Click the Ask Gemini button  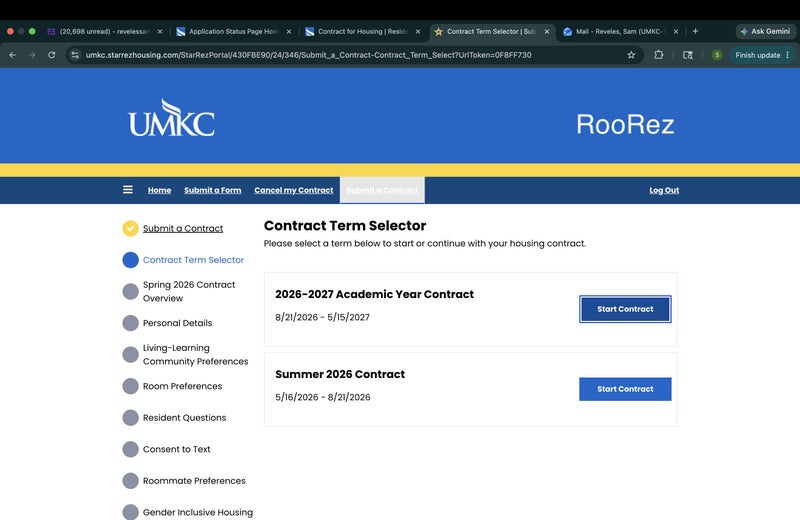(x=765, y=32)
